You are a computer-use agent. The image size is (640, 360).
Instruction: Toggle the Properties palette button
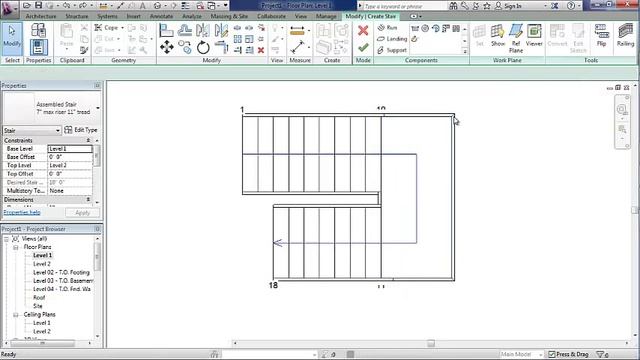point(38,47)
